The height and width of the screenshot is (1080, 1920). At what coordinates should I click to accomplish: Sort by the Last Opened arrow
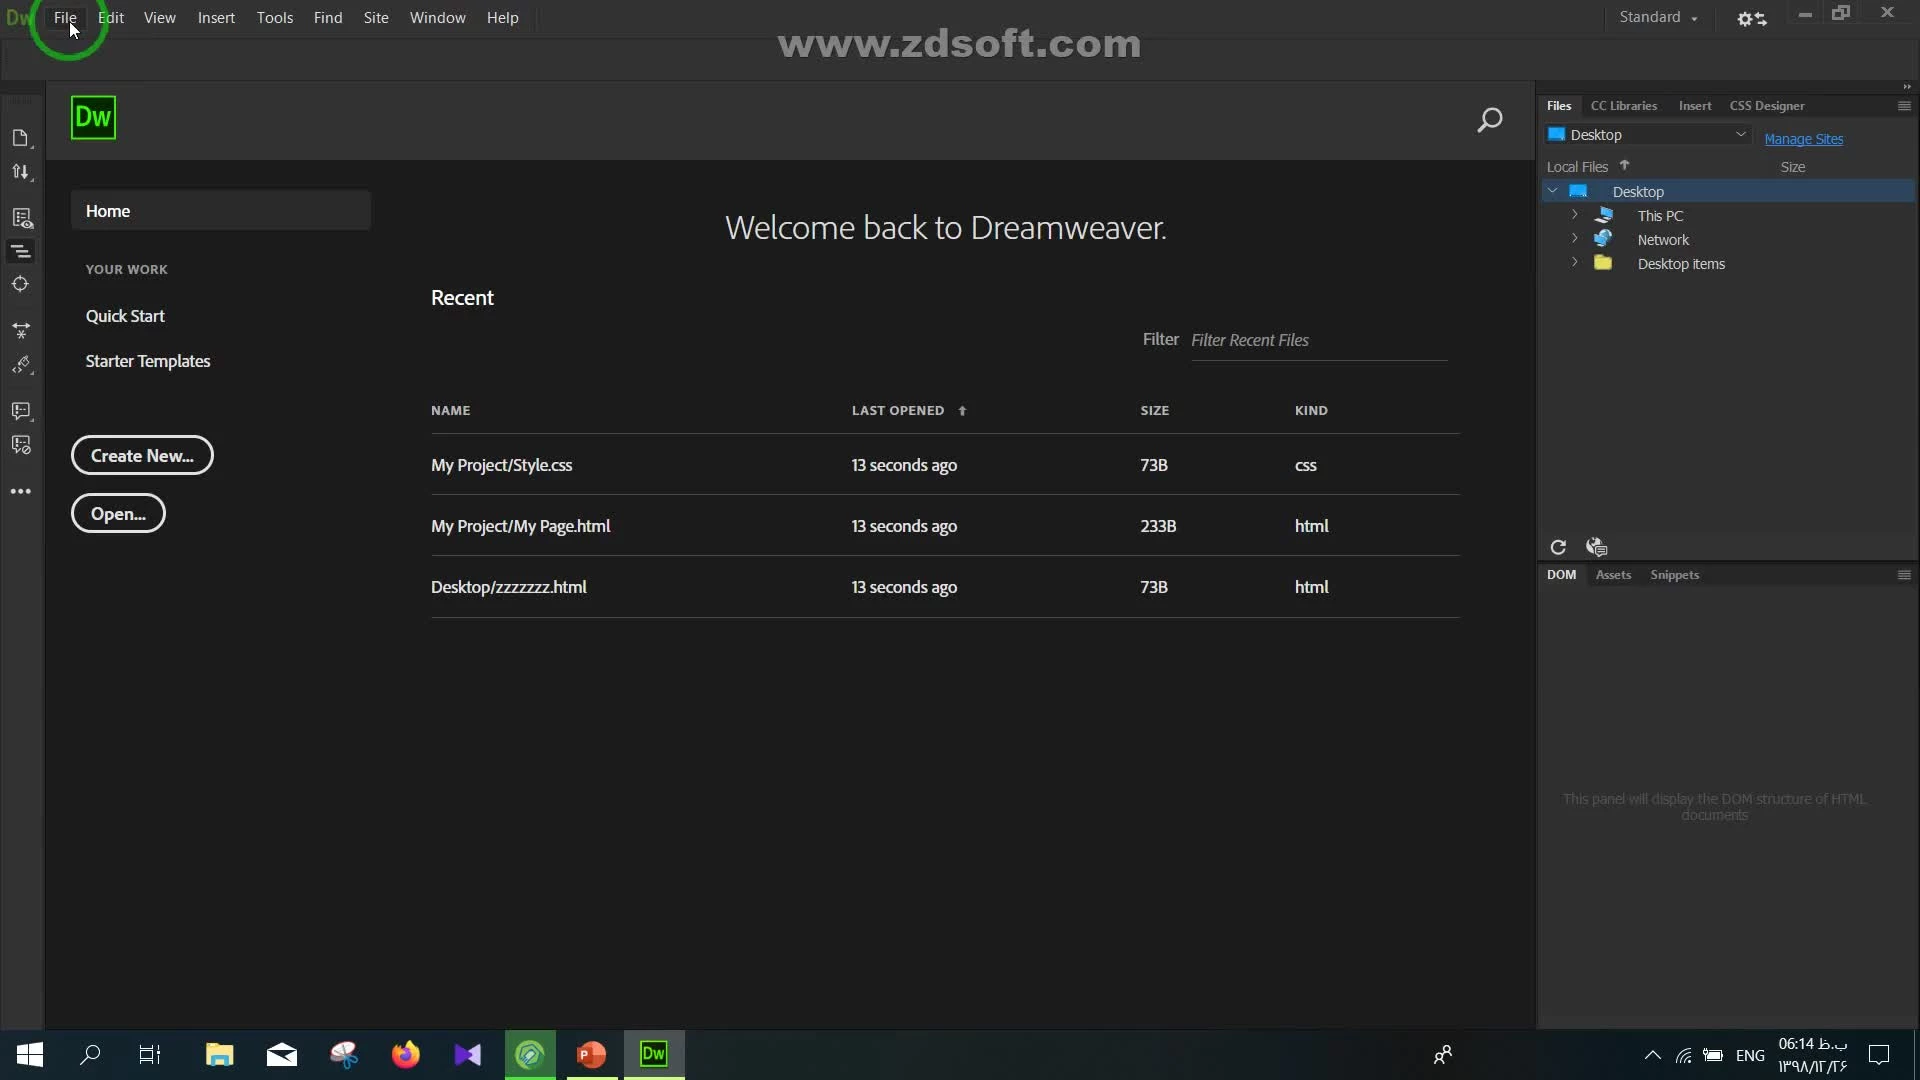tap(962, 411)
